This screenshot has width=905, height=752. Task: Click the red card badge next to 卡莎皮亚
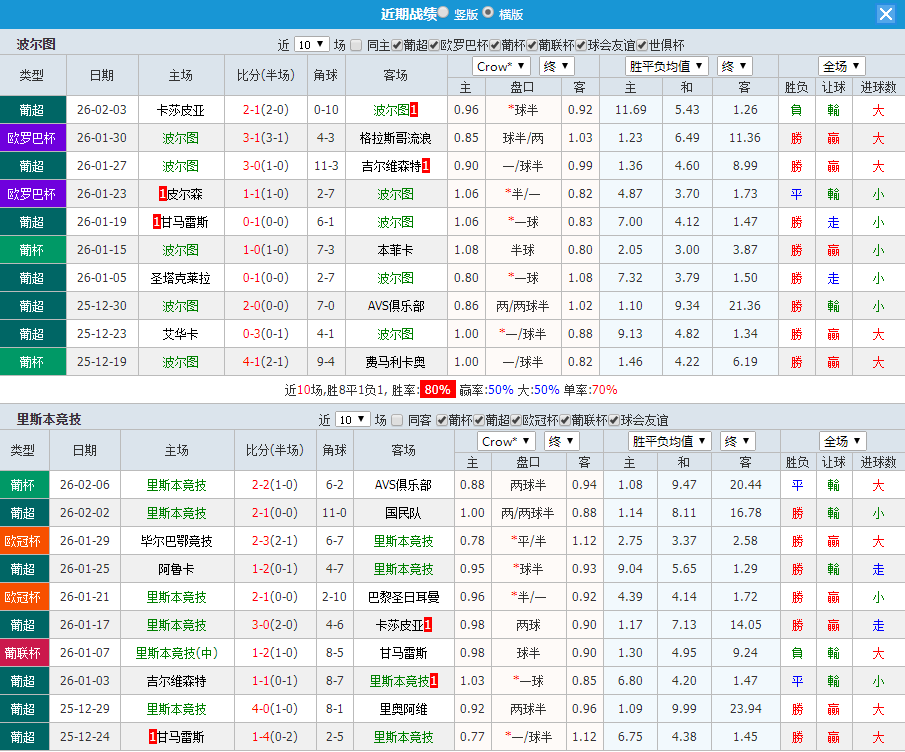[426, 625]
